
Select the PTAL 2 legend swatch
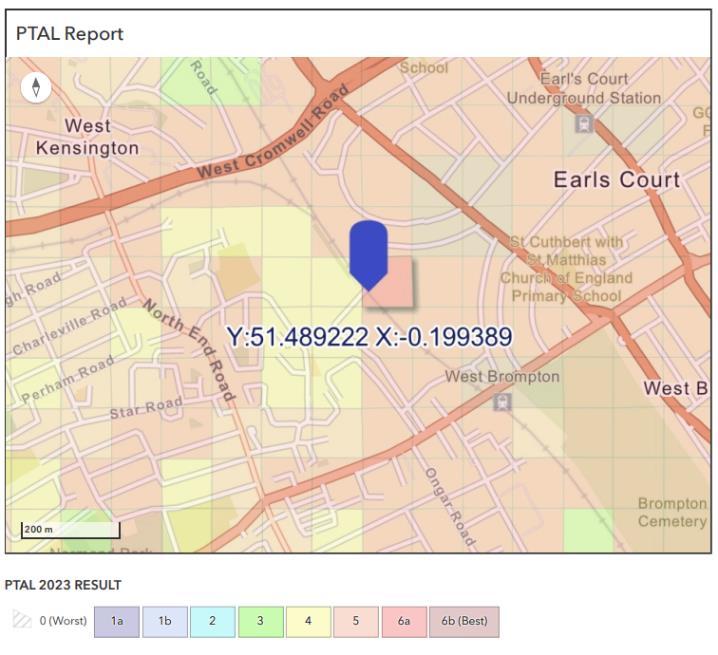pyautogui.click(x=212, y=622)
